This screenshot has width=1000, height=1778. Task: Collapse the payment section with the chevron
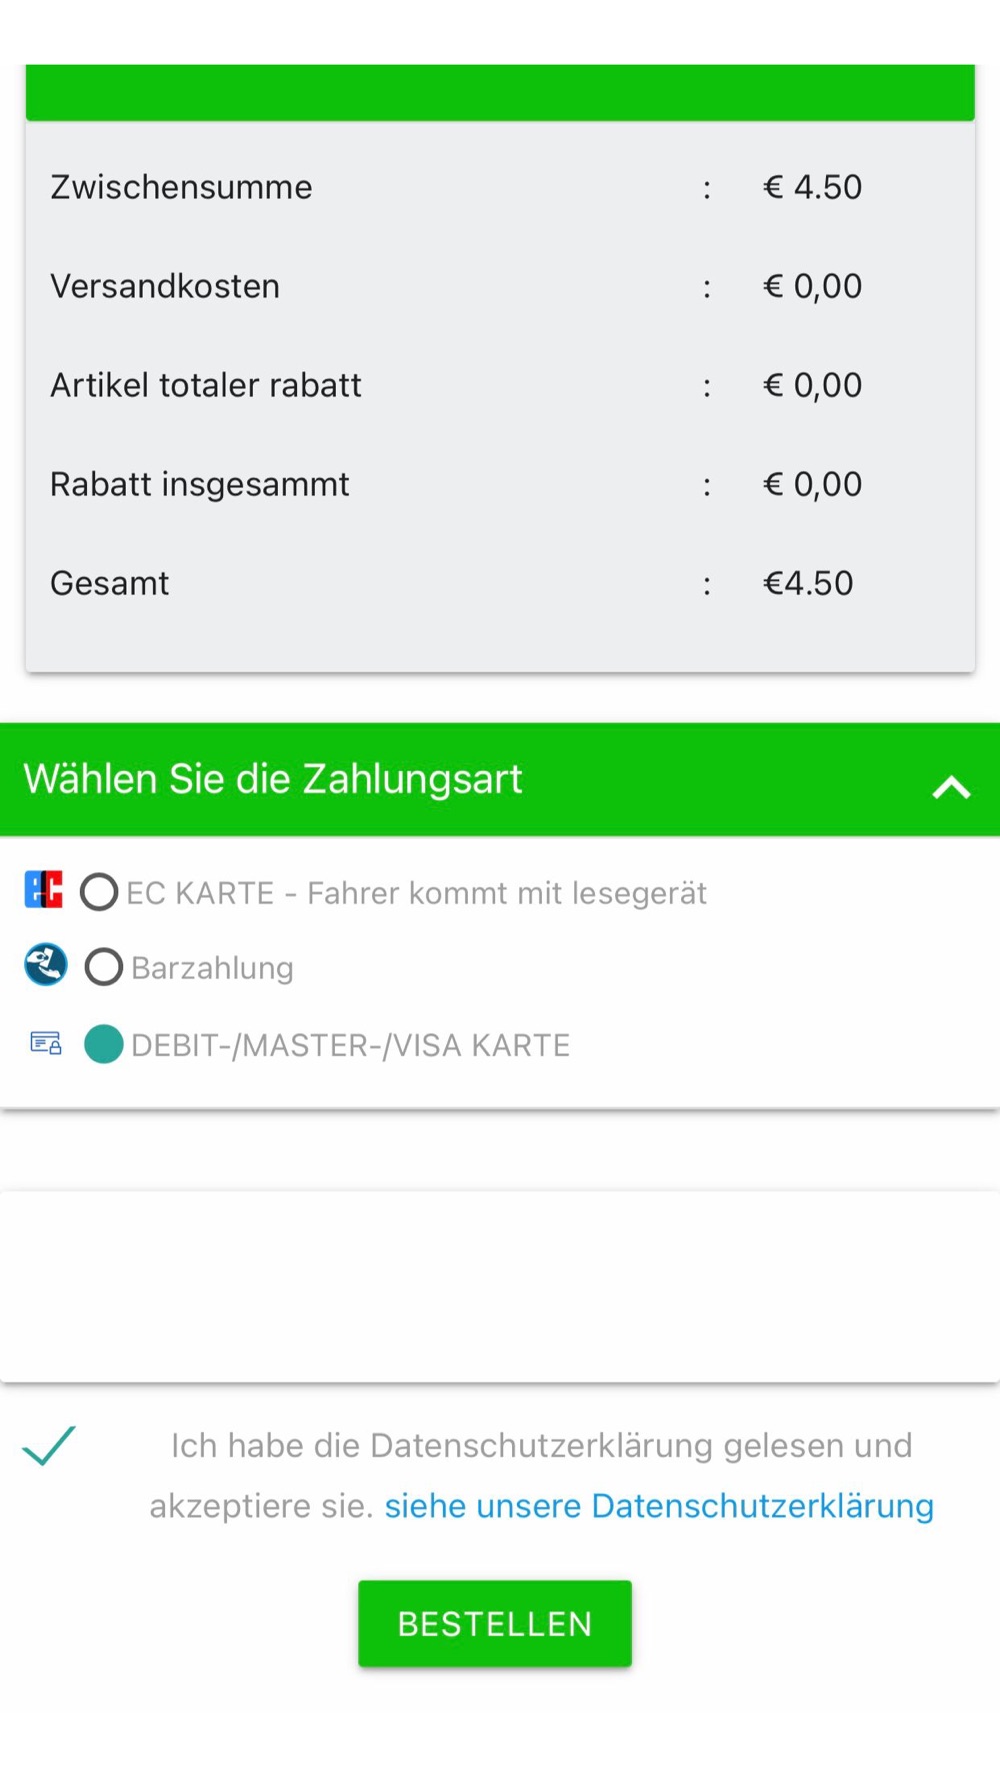(951, 788)
